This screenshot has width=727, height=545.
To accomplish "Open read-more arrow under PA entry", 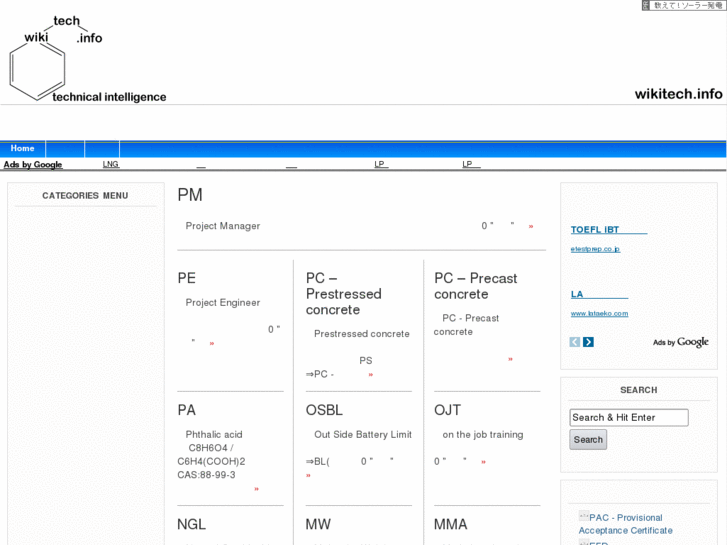I will pyautogui.click(x=256, y=489).
